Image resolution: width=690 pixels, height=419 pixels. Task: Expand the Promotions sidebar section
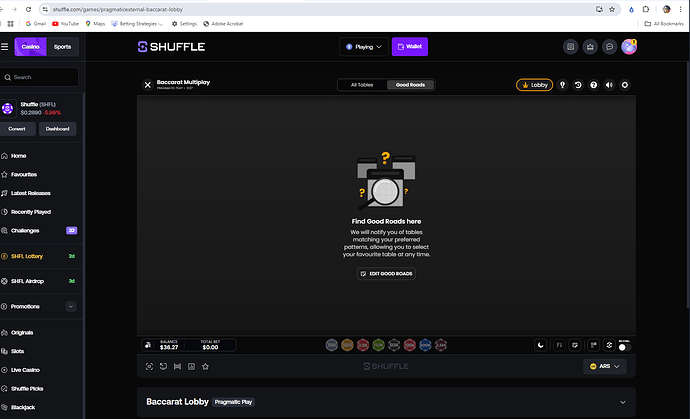(70, 306)
